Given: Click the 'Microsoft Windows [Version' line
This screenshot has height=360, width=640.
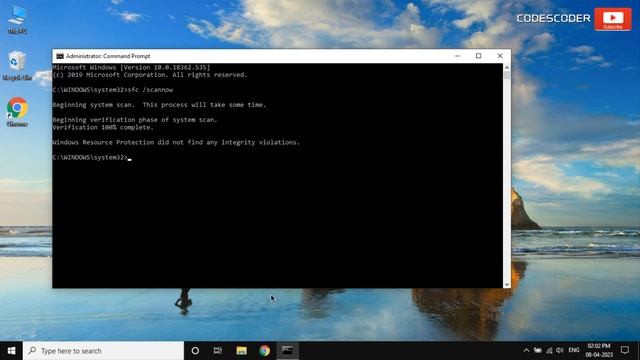Looking at the screenshot, I should tap(131, 67).
